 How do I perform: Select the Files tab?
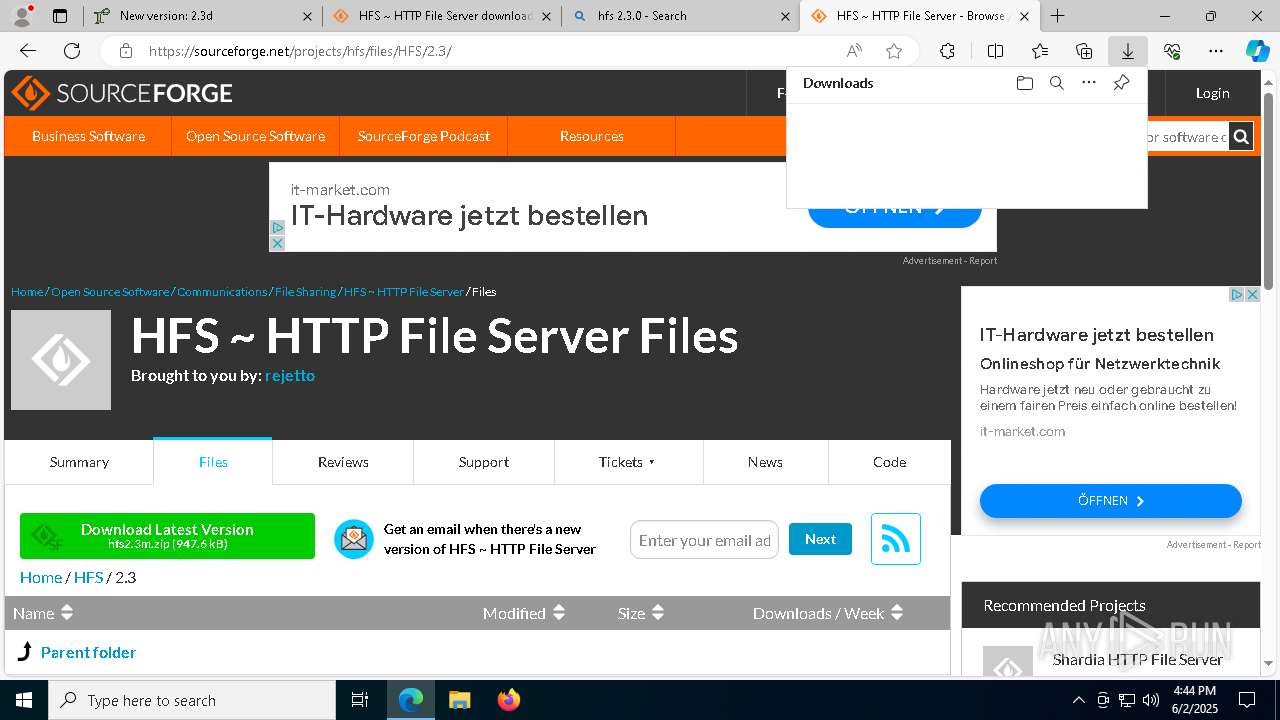(x=213, y=462)
